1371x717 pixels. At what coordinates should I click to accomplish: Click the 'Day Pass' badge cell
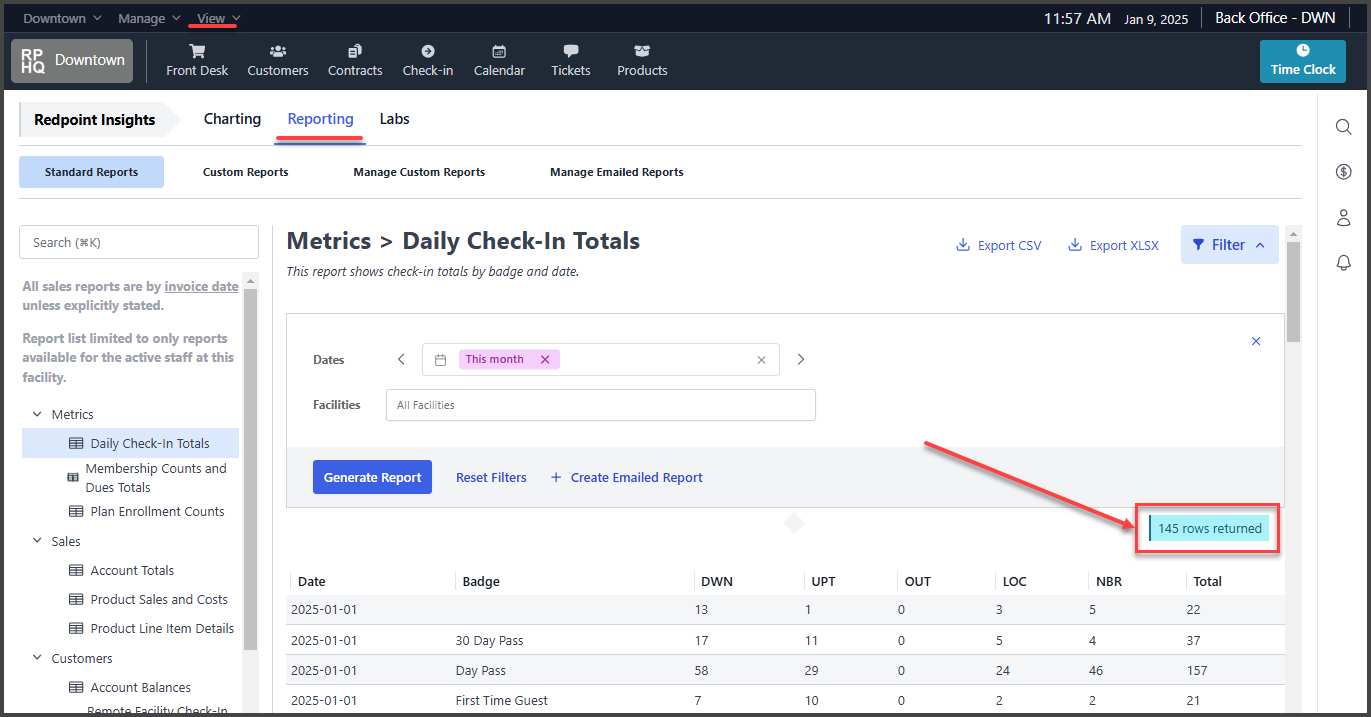480,670
